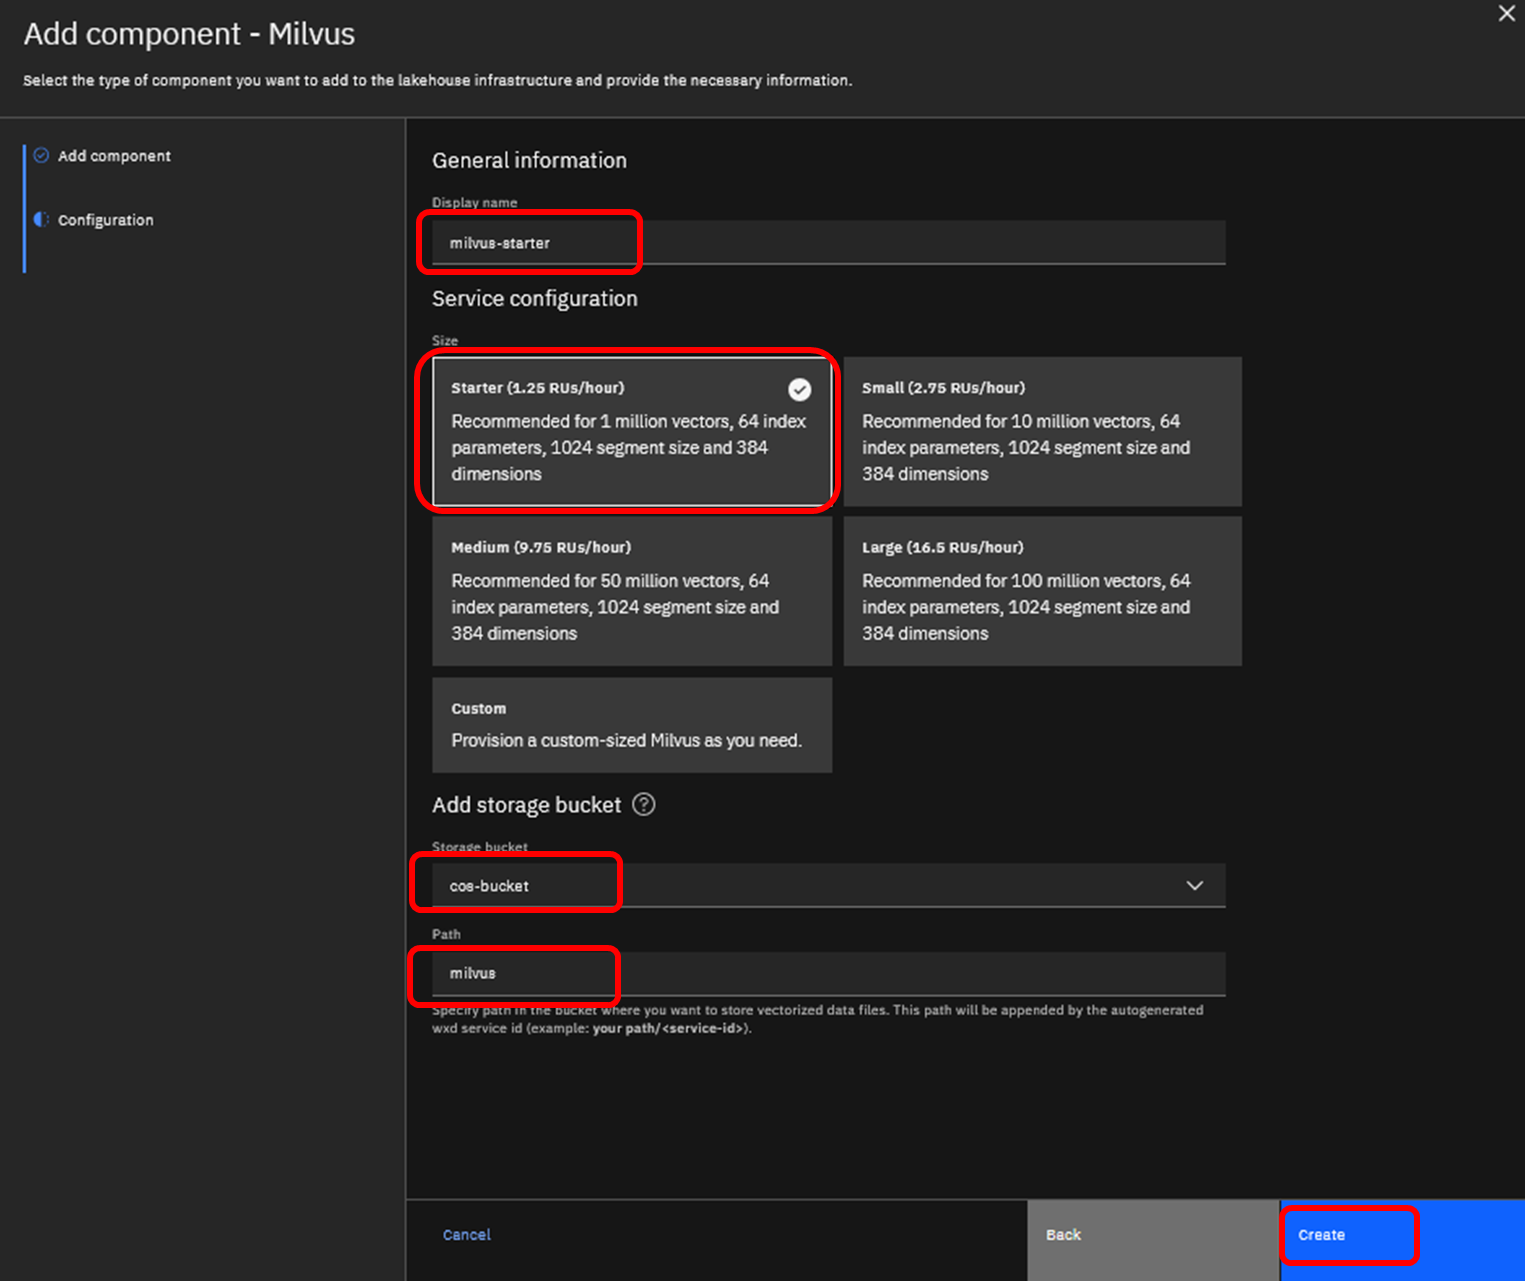Click the Add component step checkmark icon

tap(41, 156)
